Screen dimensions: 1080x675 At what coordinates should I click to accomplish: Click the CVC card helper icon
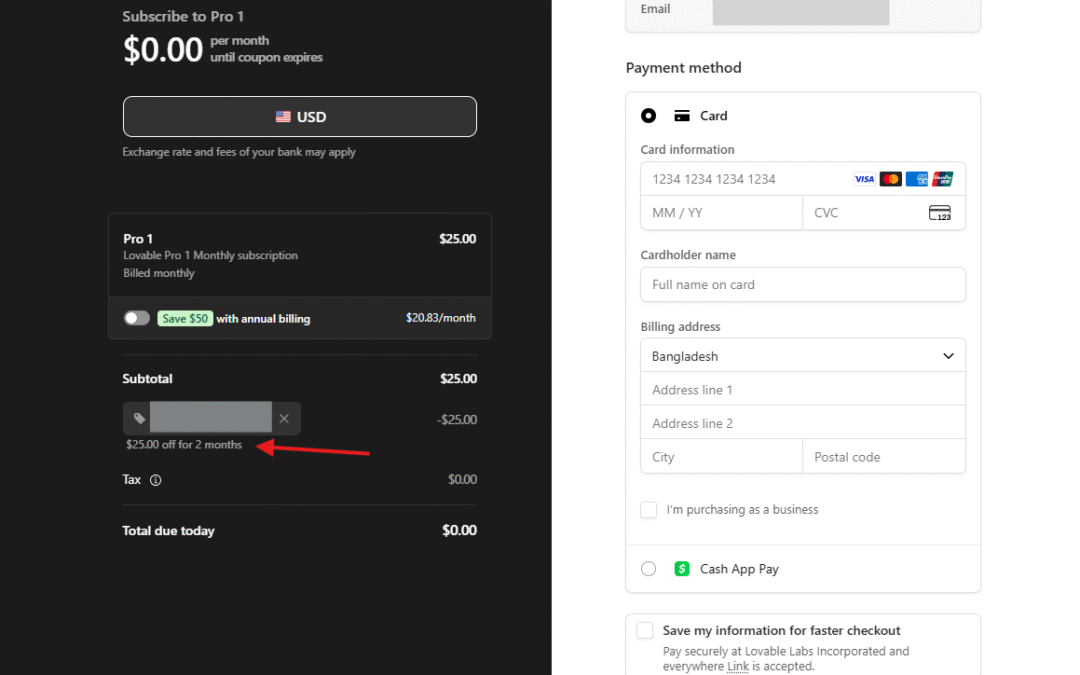click(939, 213)
